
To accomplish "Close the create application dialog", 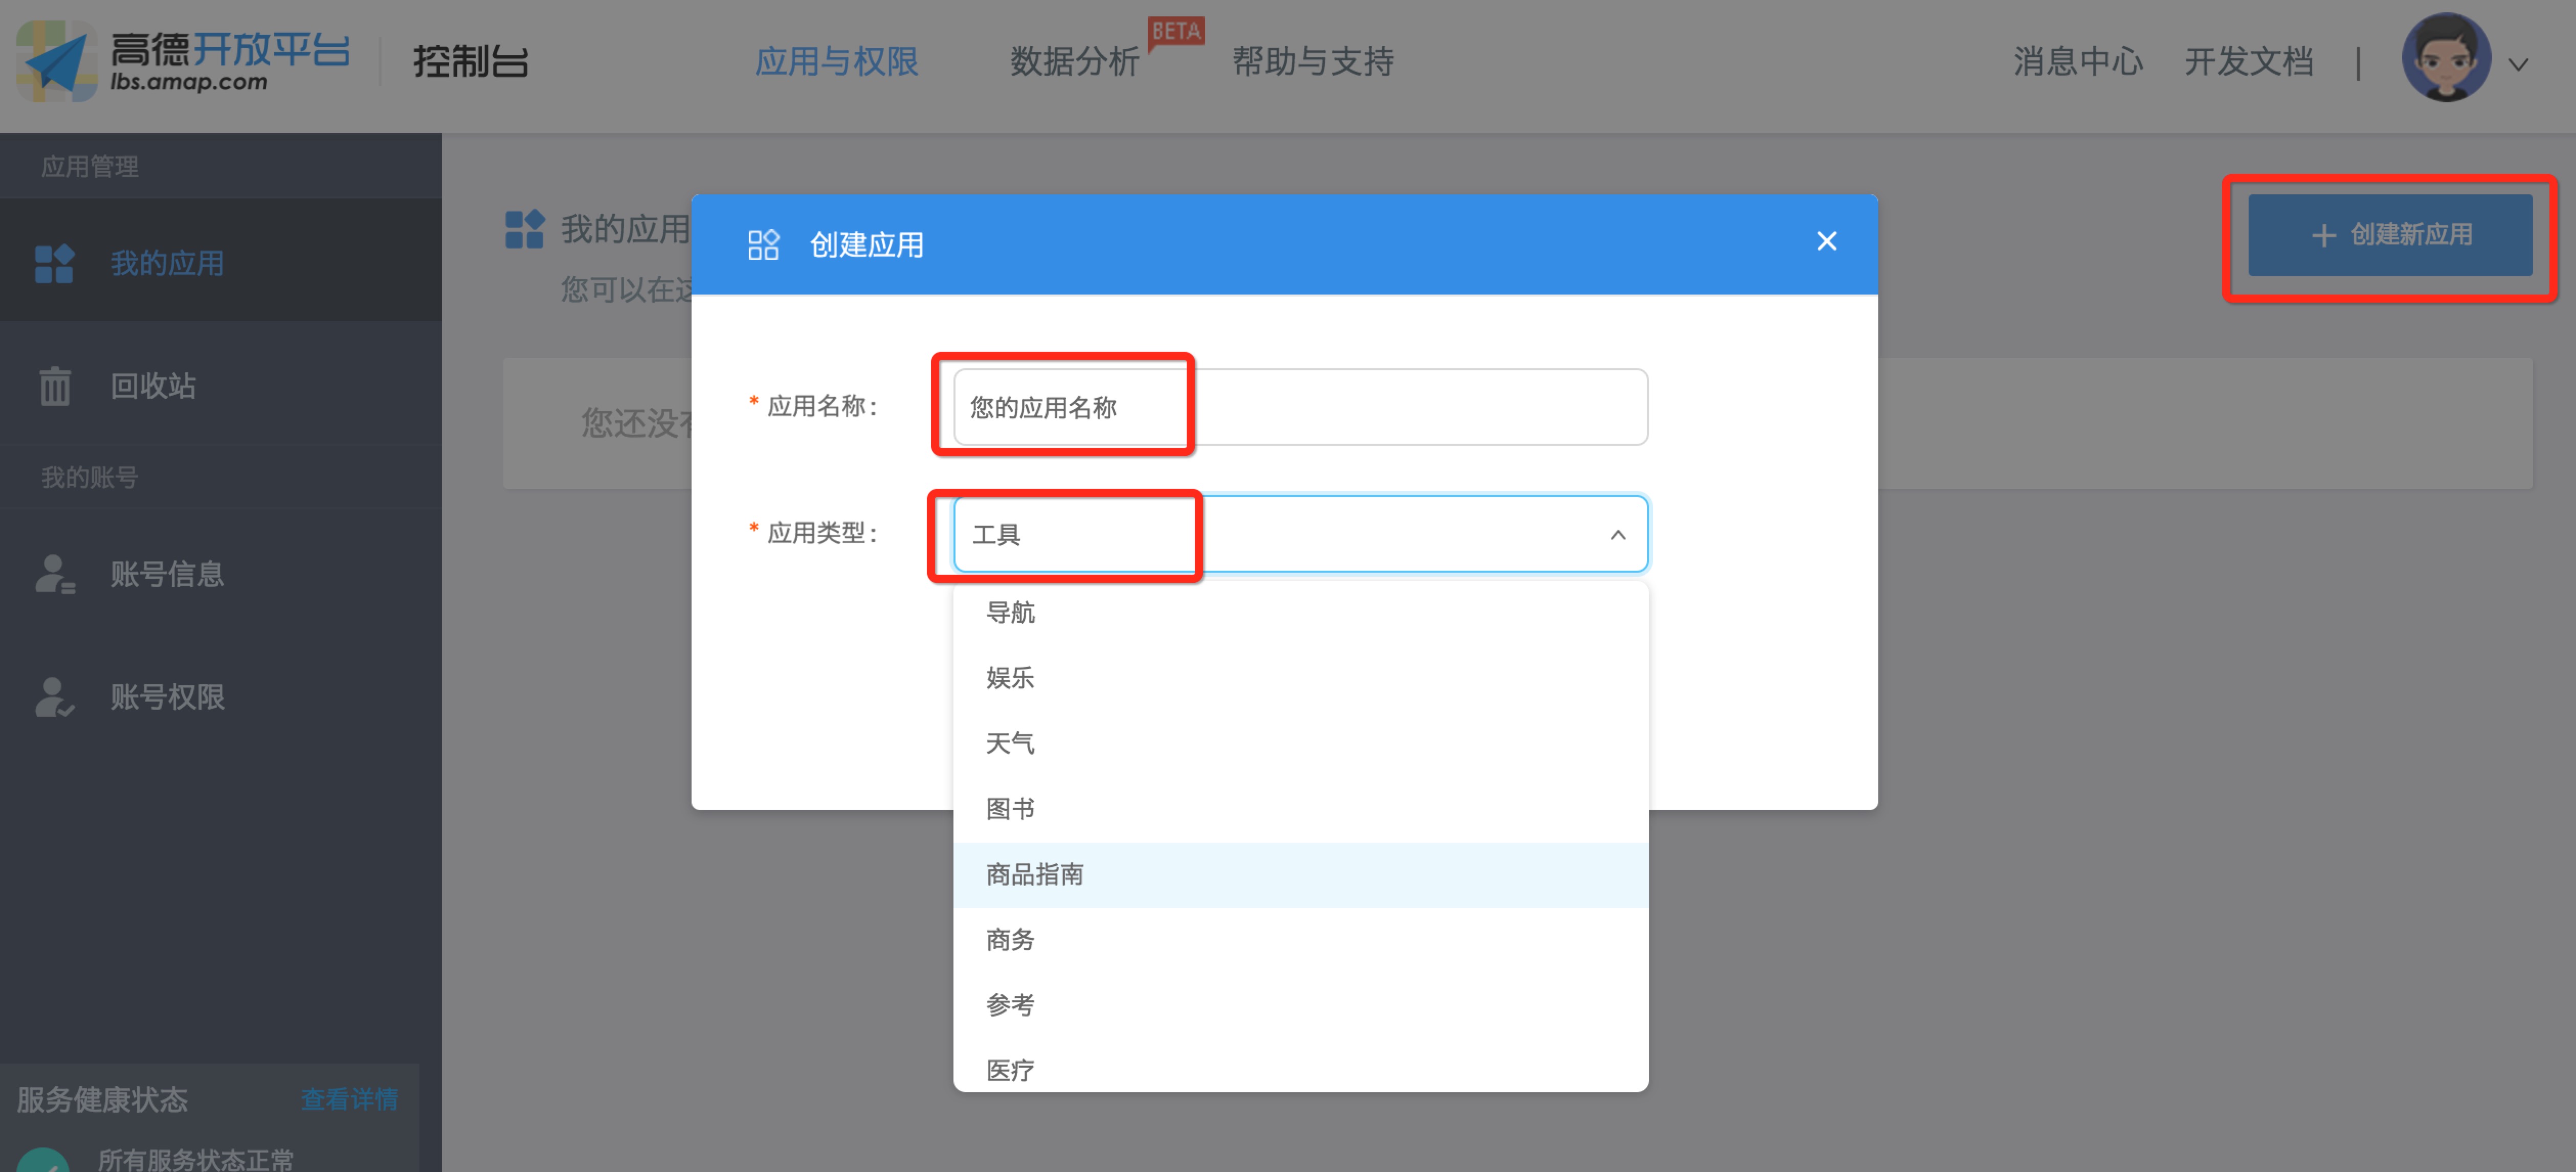I will (1826, 242).
